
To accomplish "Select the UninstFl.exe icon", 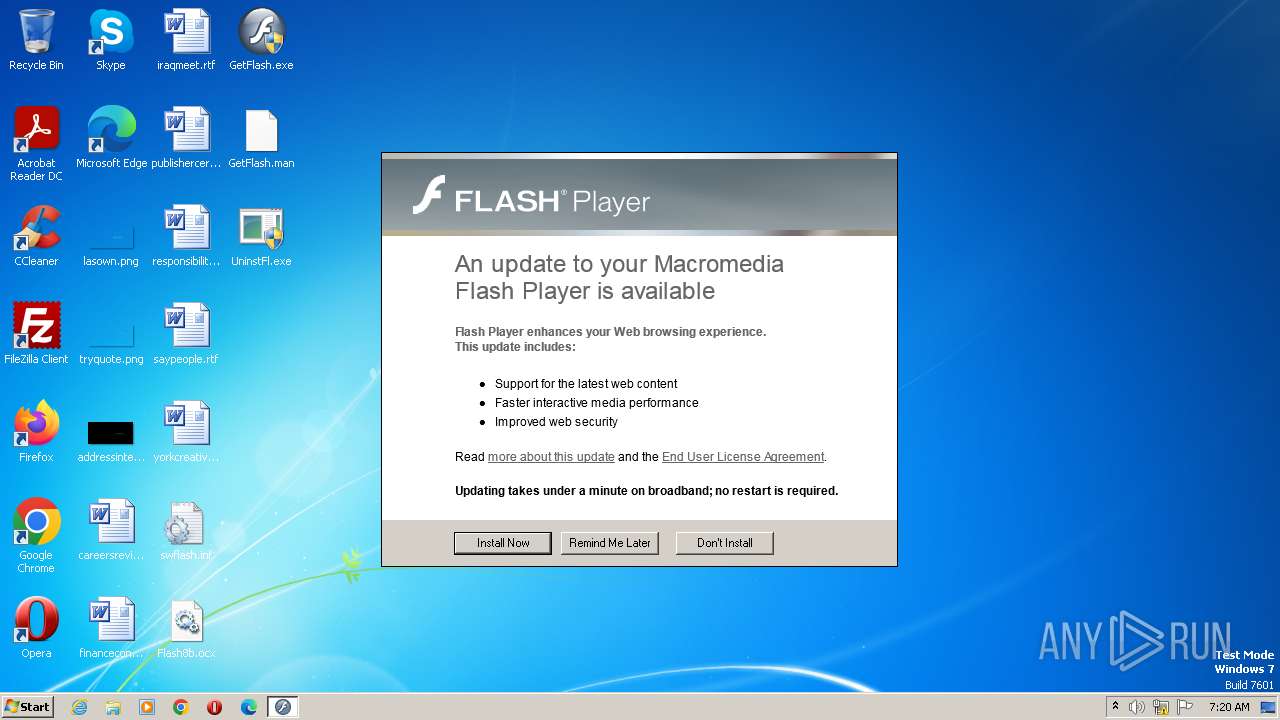I will [261, 236].
